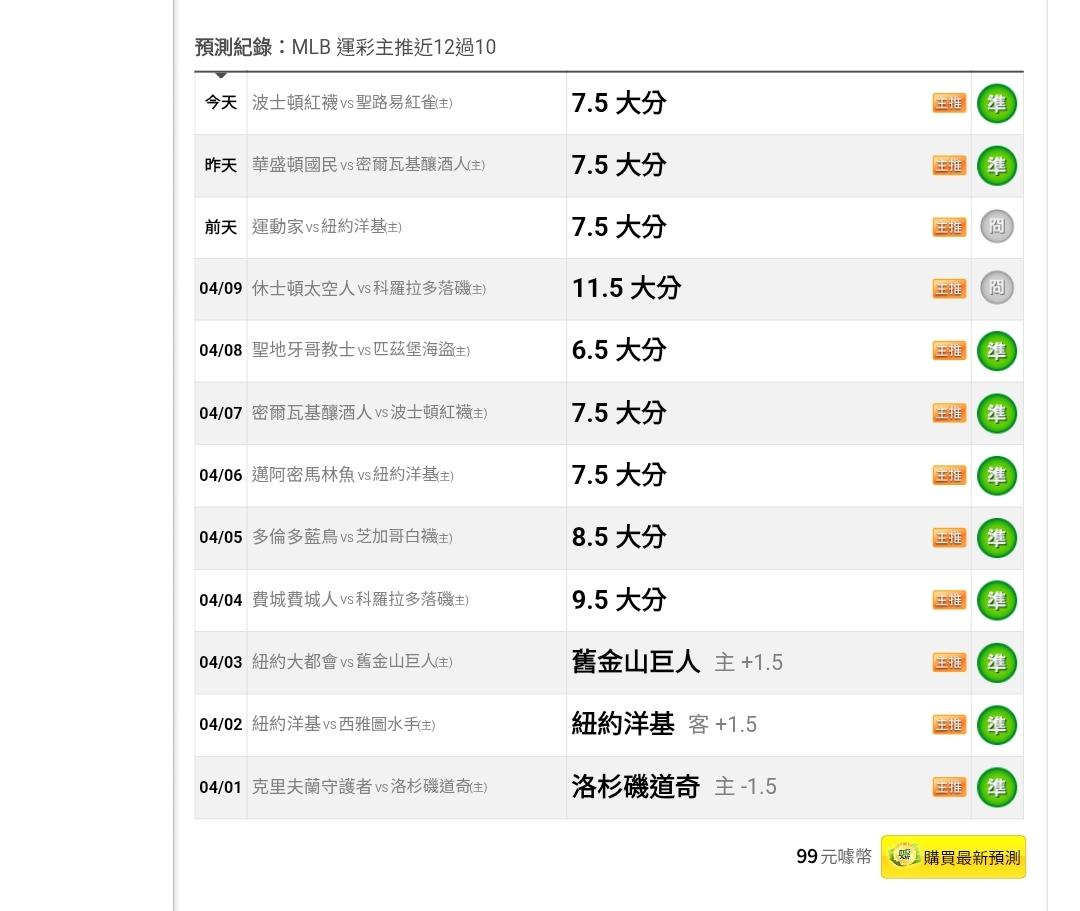The image size is (1080, 911).
Task: Click the green 準 icon in the 04/06 row
Action: 997,475
